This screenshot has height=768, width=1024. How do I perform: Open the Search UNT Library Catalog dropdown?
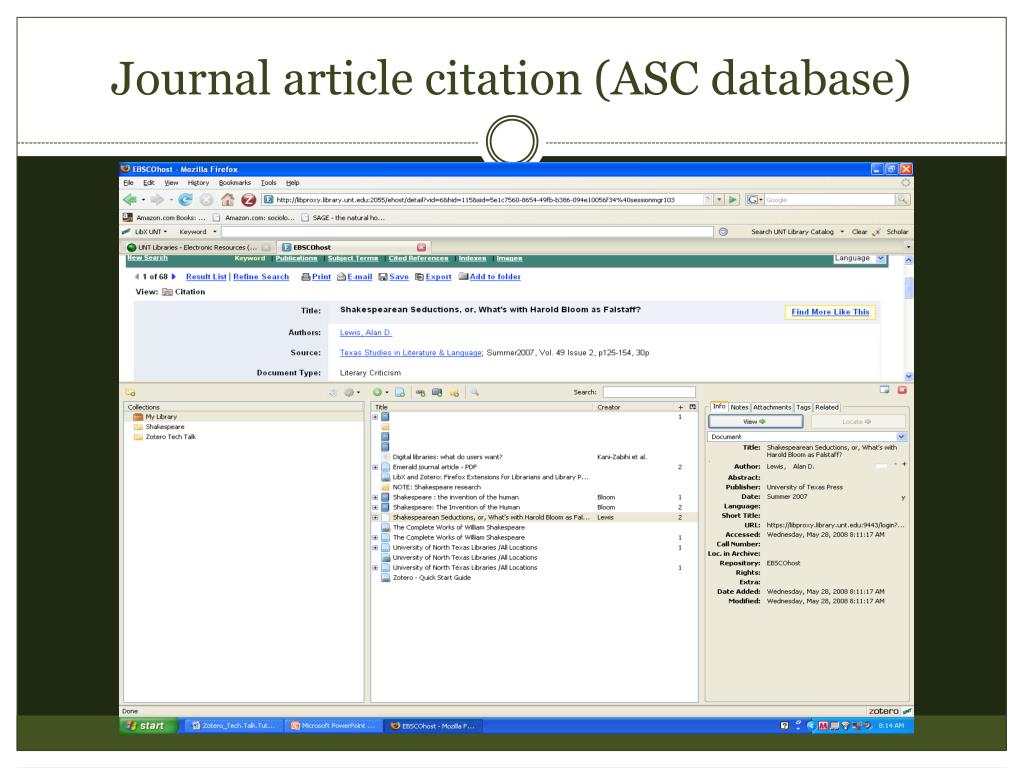coord(842,231)
